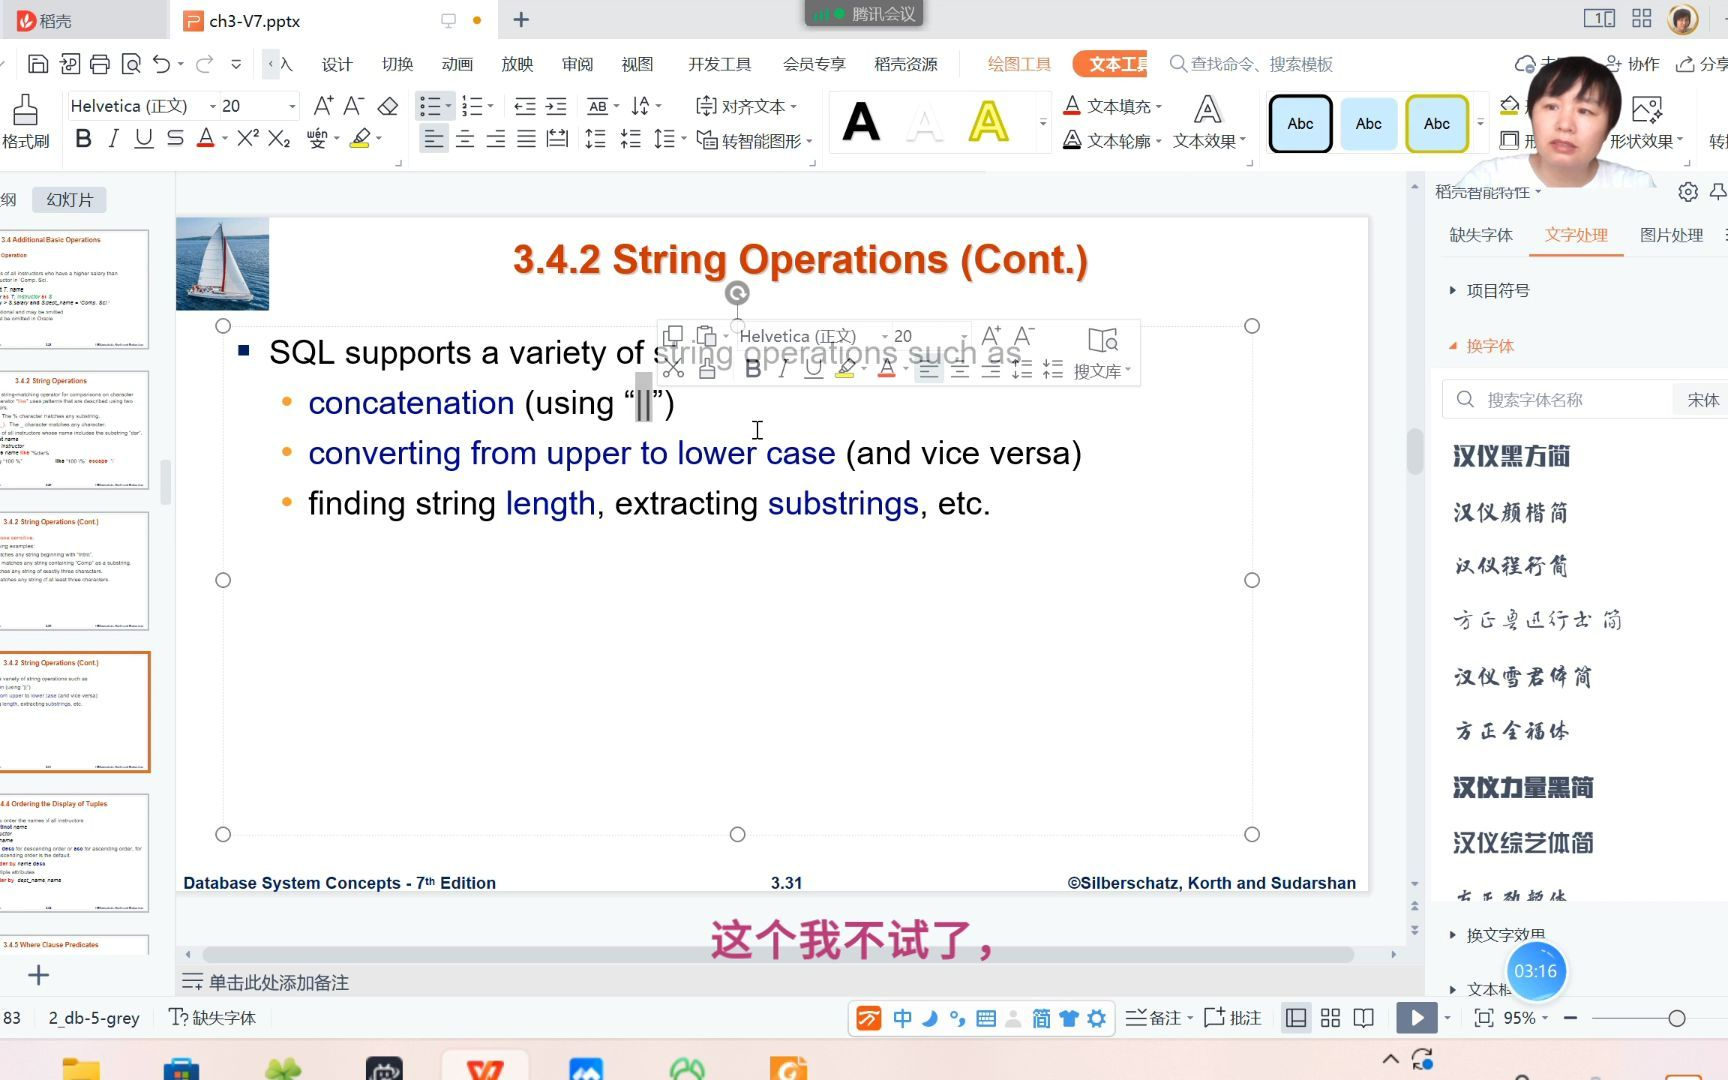Screen dimensions: 1728x1080
Task: Toggle Bold in the floating mini toolbar
Action: pyautogui.click(x=753, y=369)
